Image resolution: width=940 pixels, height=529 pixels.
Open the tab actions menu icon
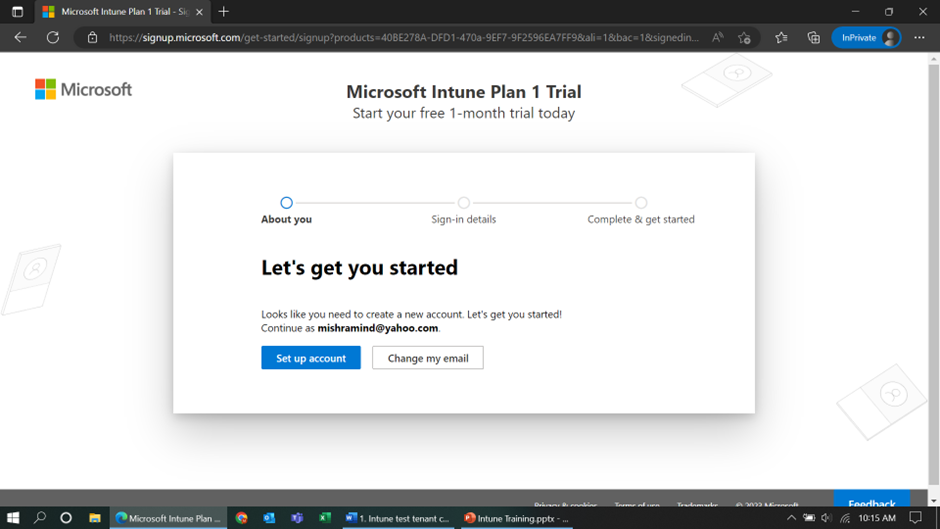point(17,11)
